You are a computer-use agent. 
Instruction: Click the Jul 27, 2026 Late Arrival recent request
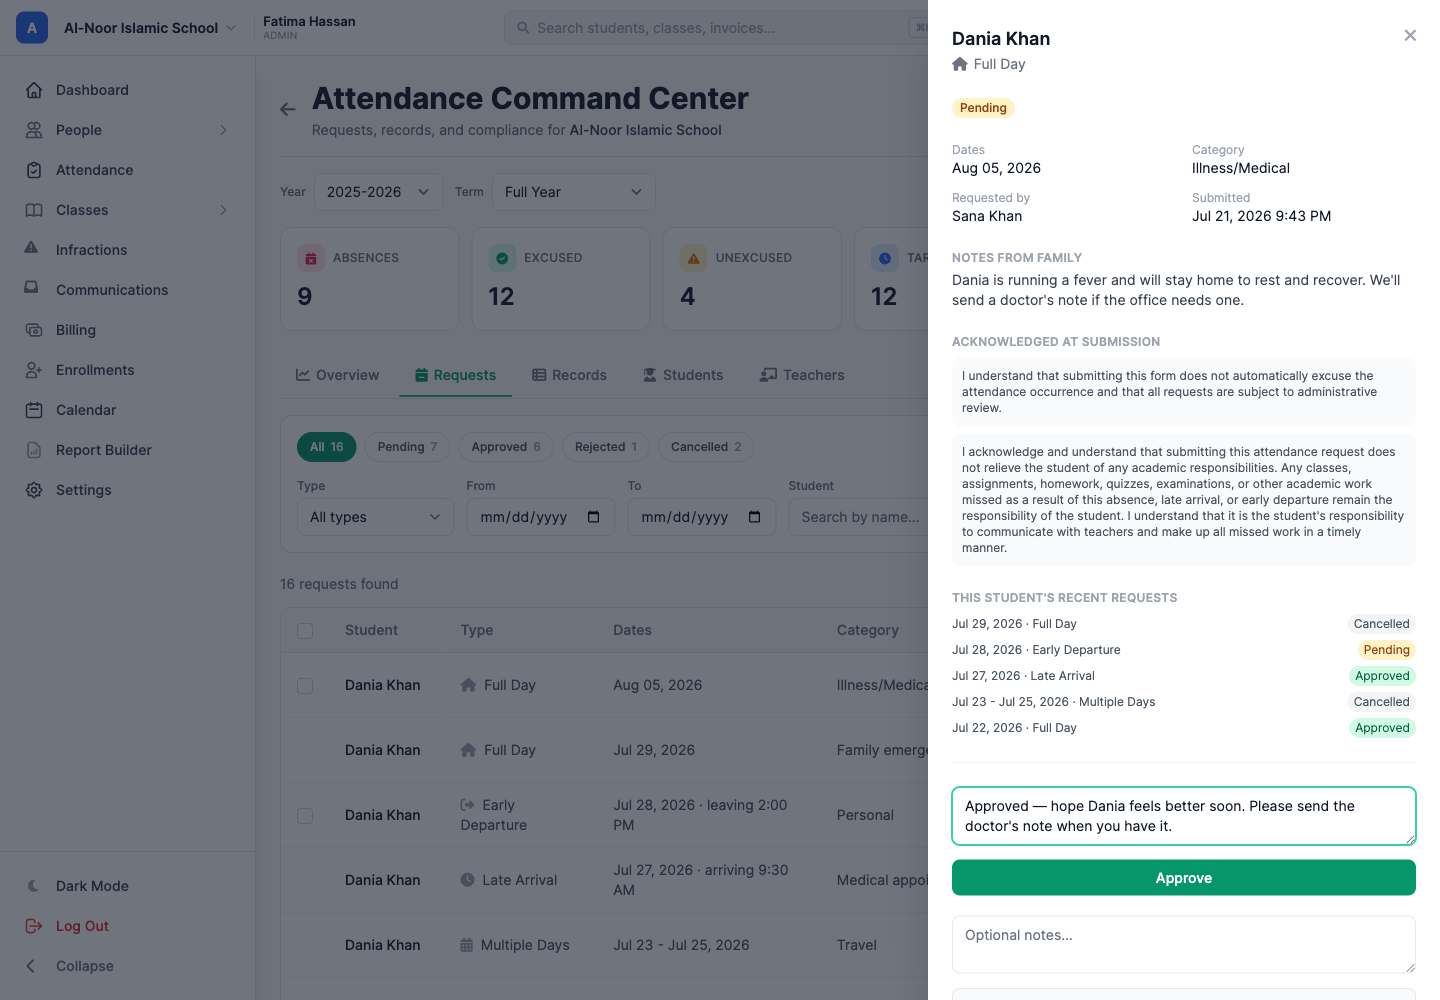1184,676
